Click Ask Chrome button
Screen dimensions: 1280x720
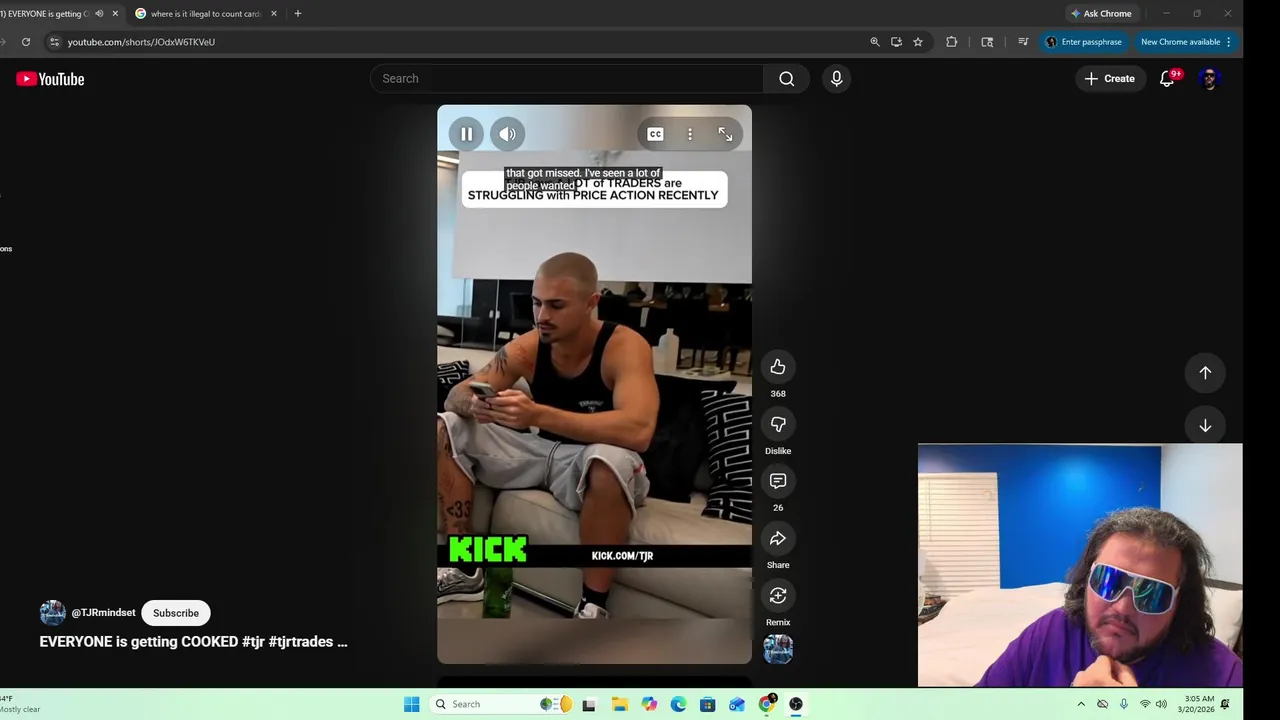(1101, 14)
